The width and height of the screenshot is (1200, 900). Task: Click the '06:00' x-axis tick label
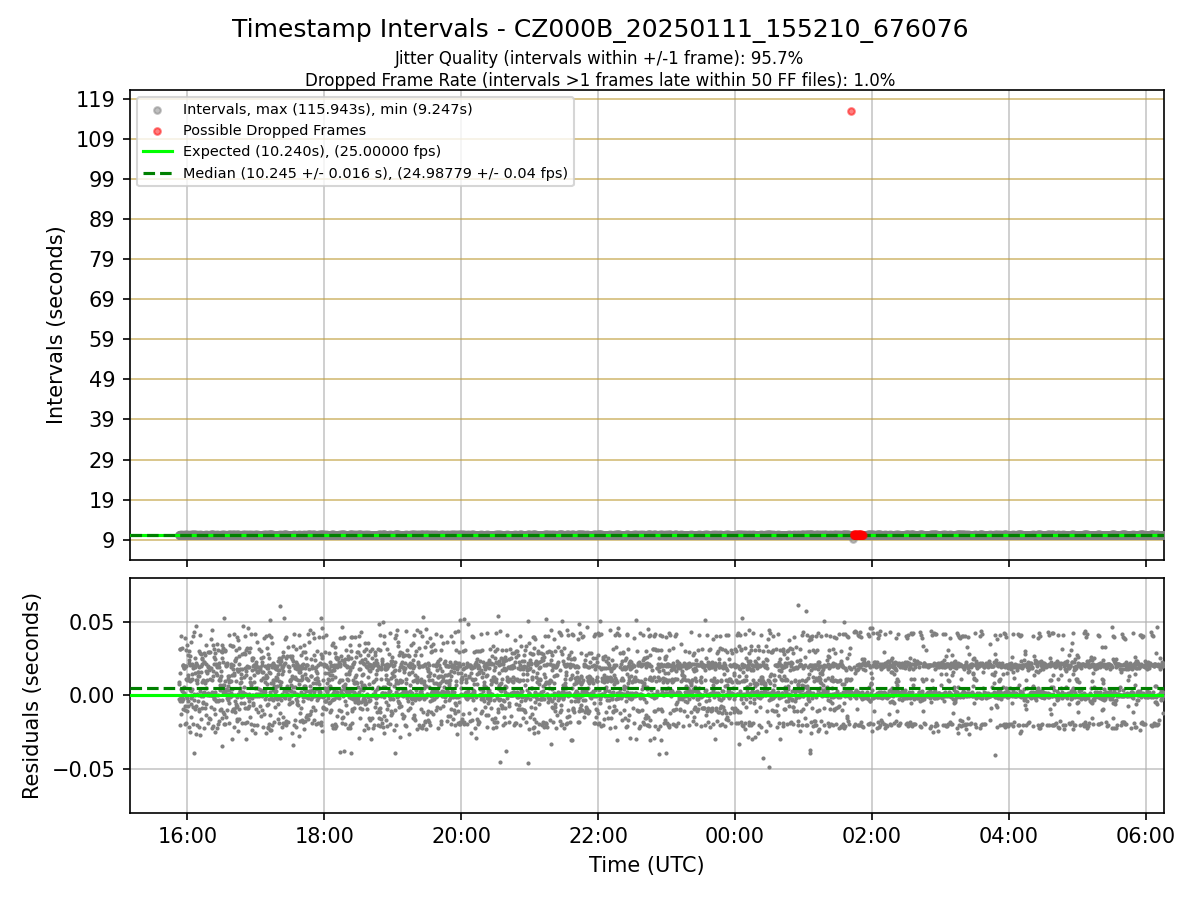tap(1146, 835)
